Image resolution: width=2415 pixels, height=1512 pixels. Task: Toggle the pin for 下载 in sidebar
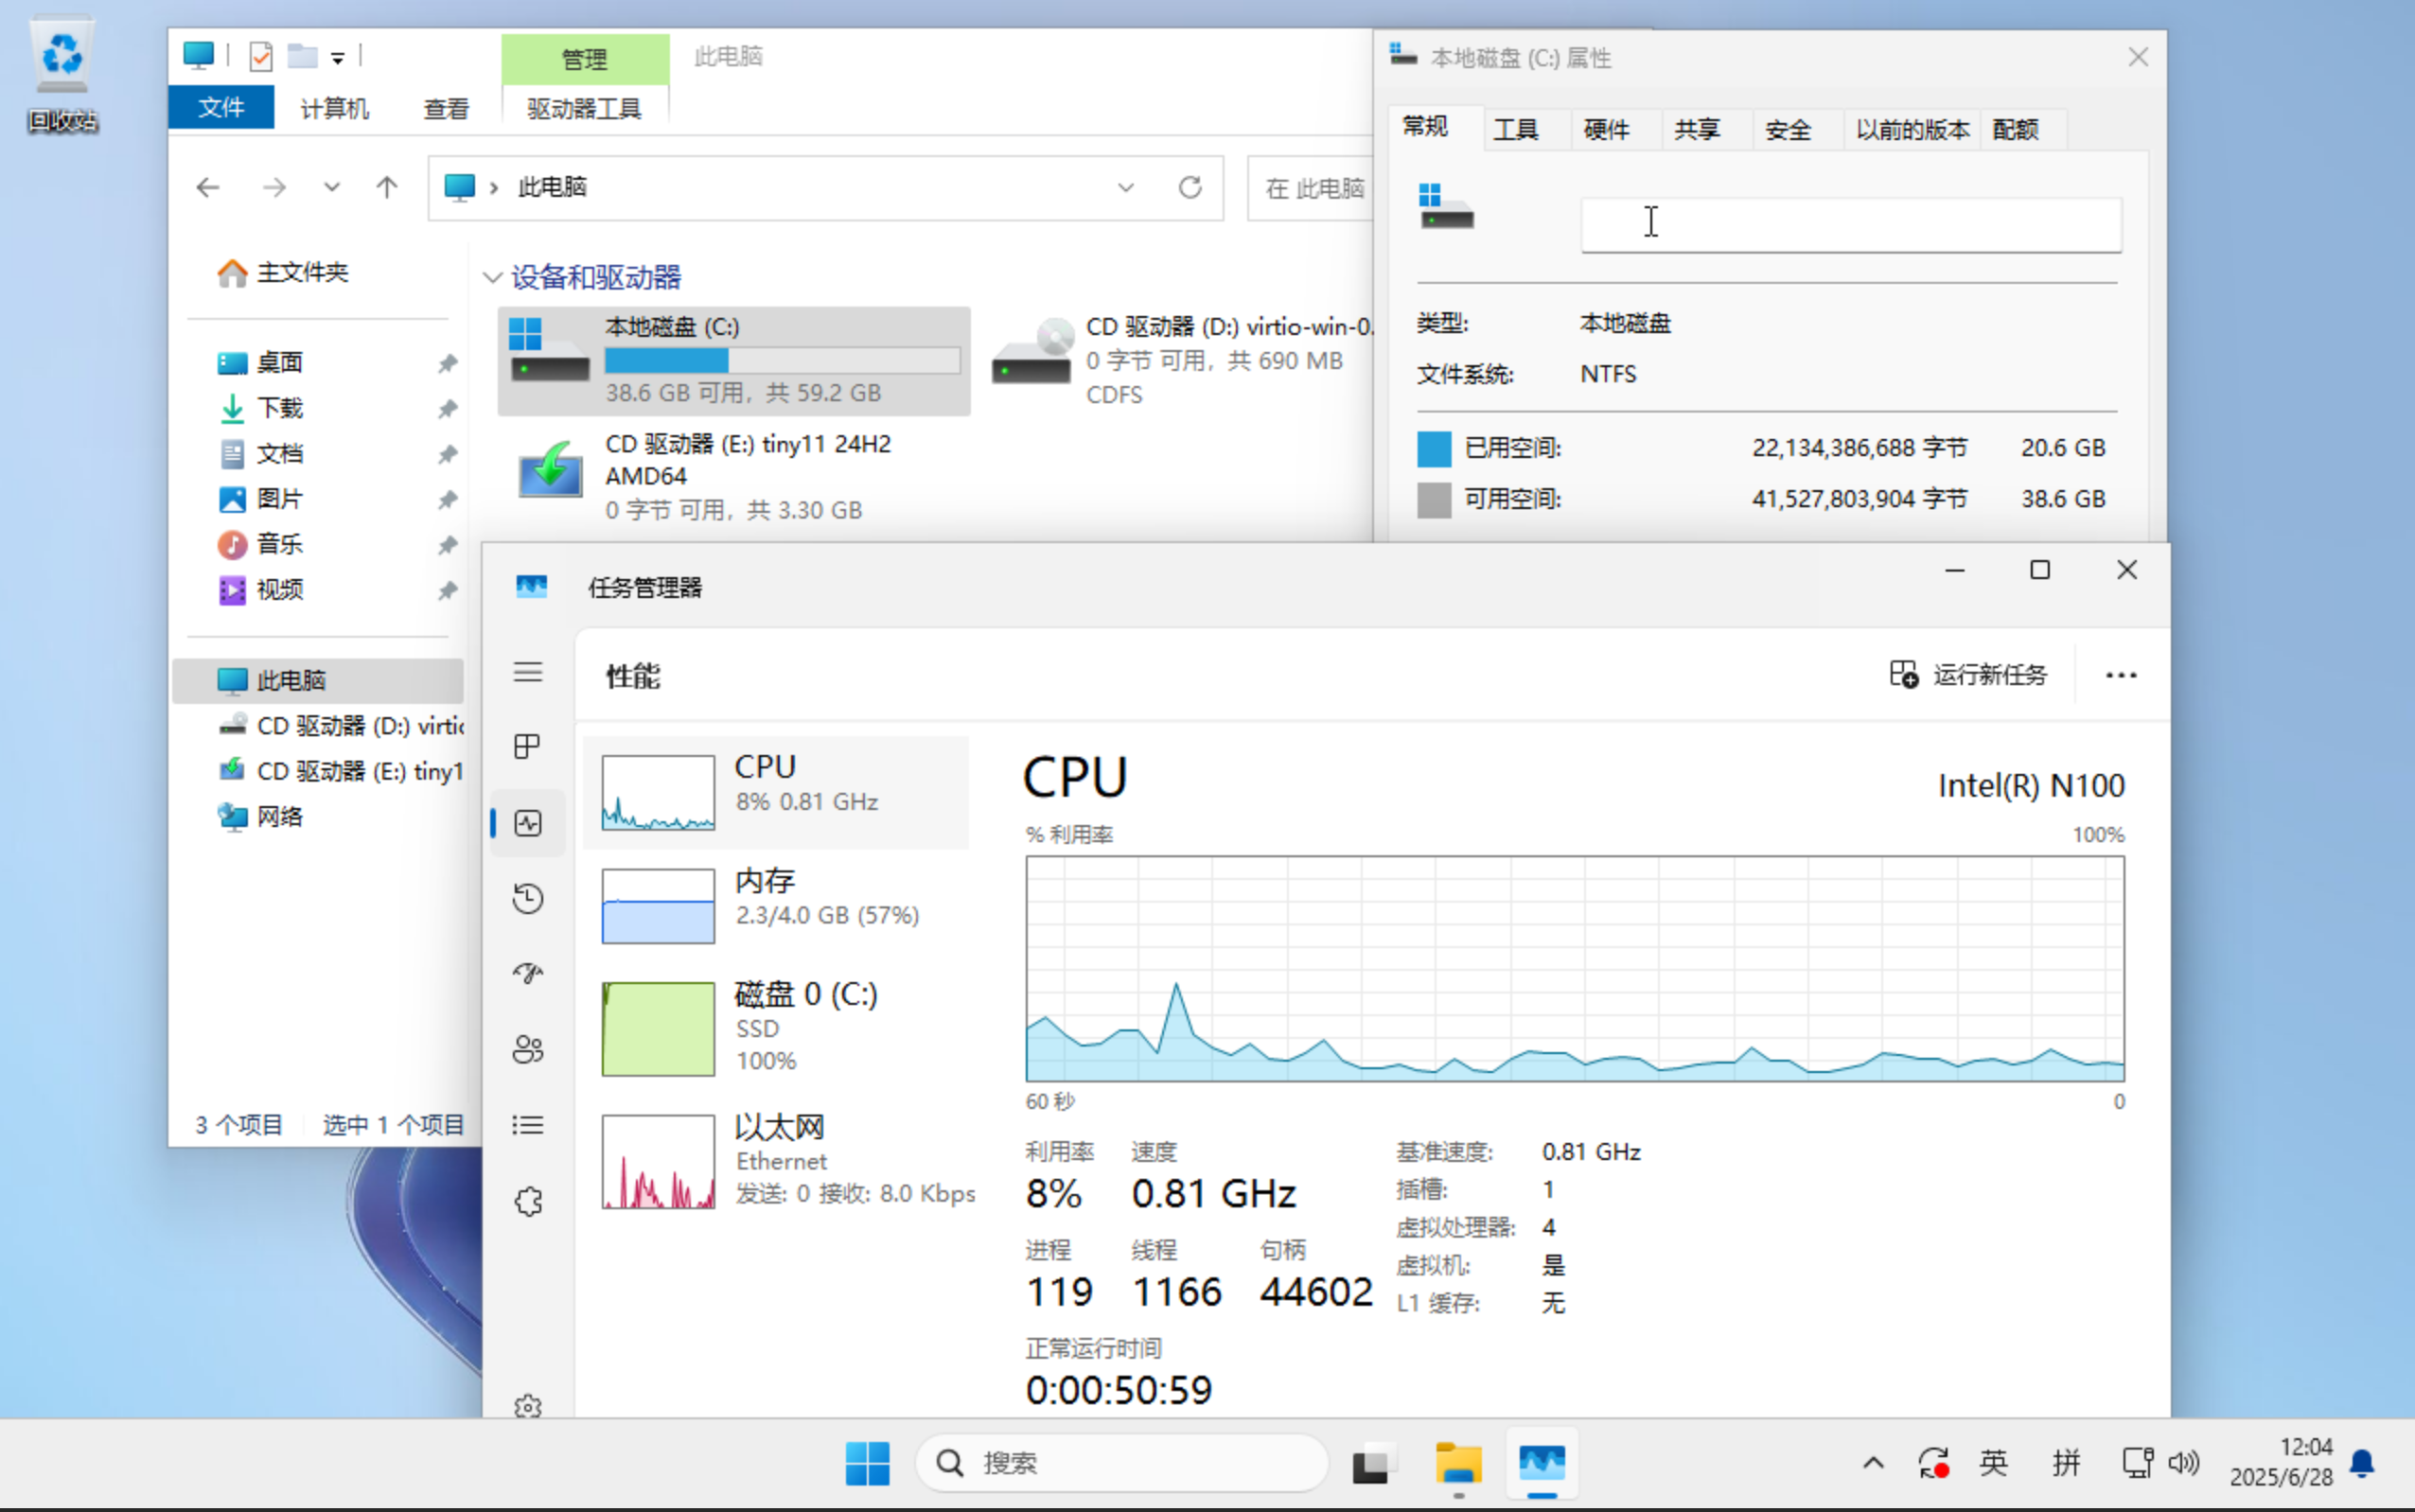(x=447, y=408)
